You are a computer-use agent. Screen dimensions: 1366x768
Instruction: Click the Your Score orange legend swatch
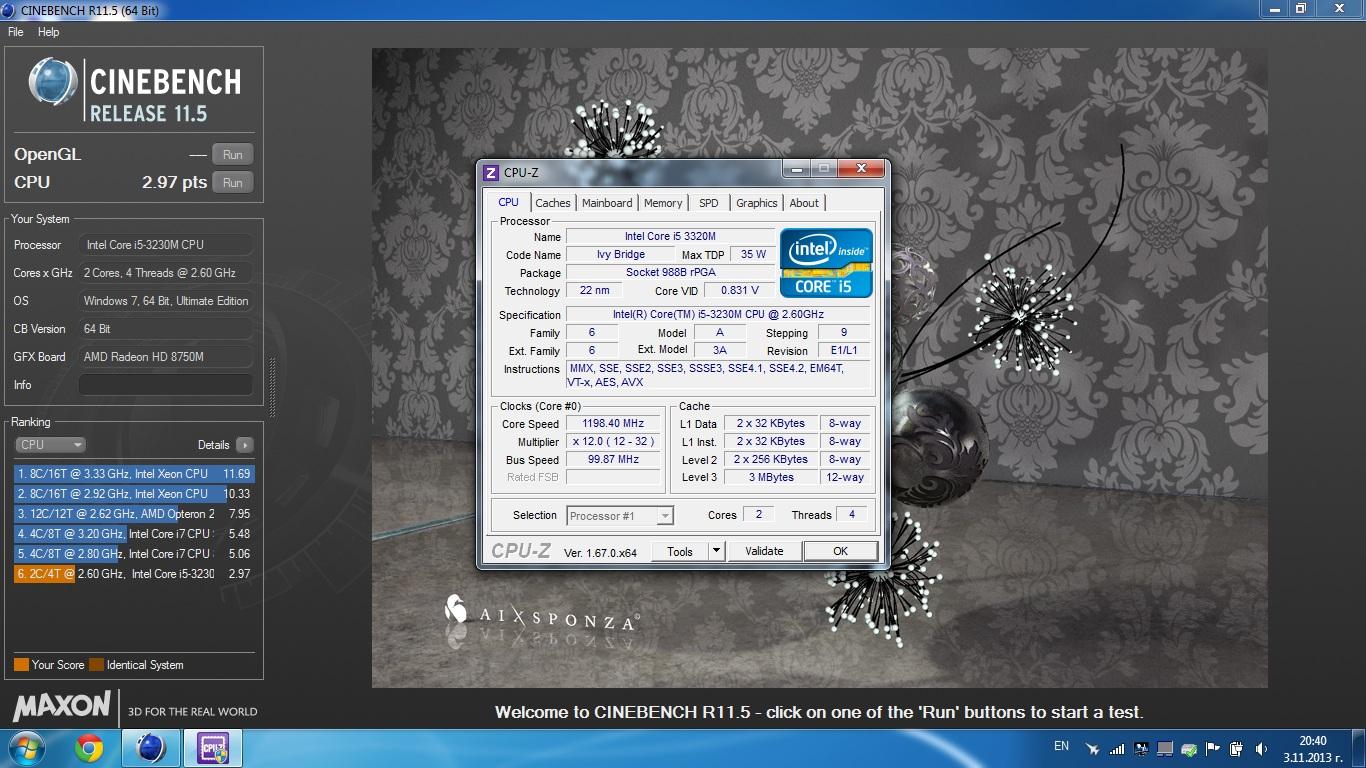[21, 665]
